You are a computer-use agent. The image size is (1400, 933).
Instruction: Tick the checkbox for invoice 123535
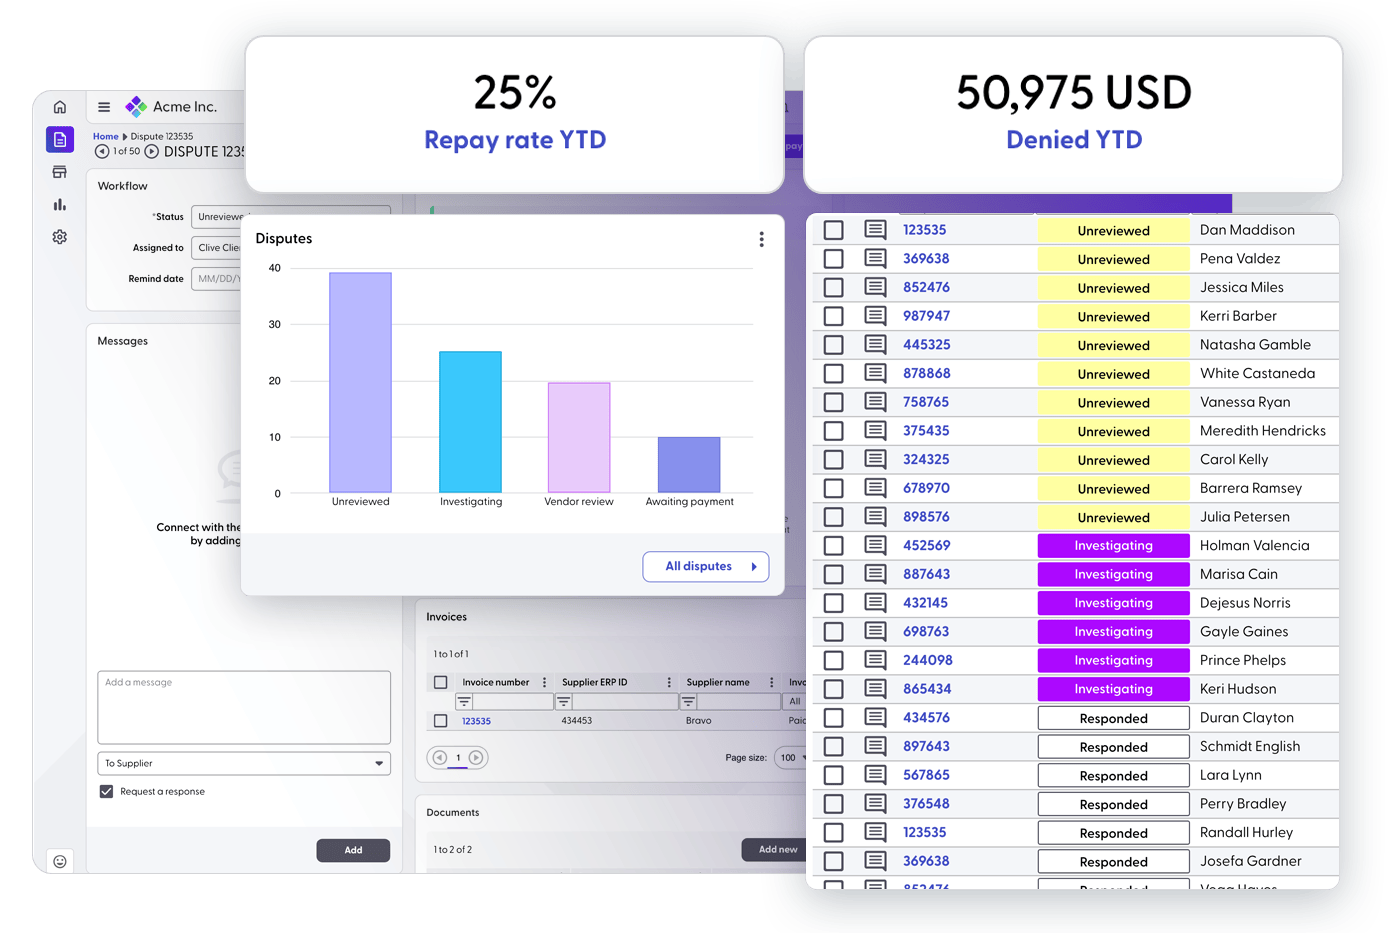pos(440,721)
